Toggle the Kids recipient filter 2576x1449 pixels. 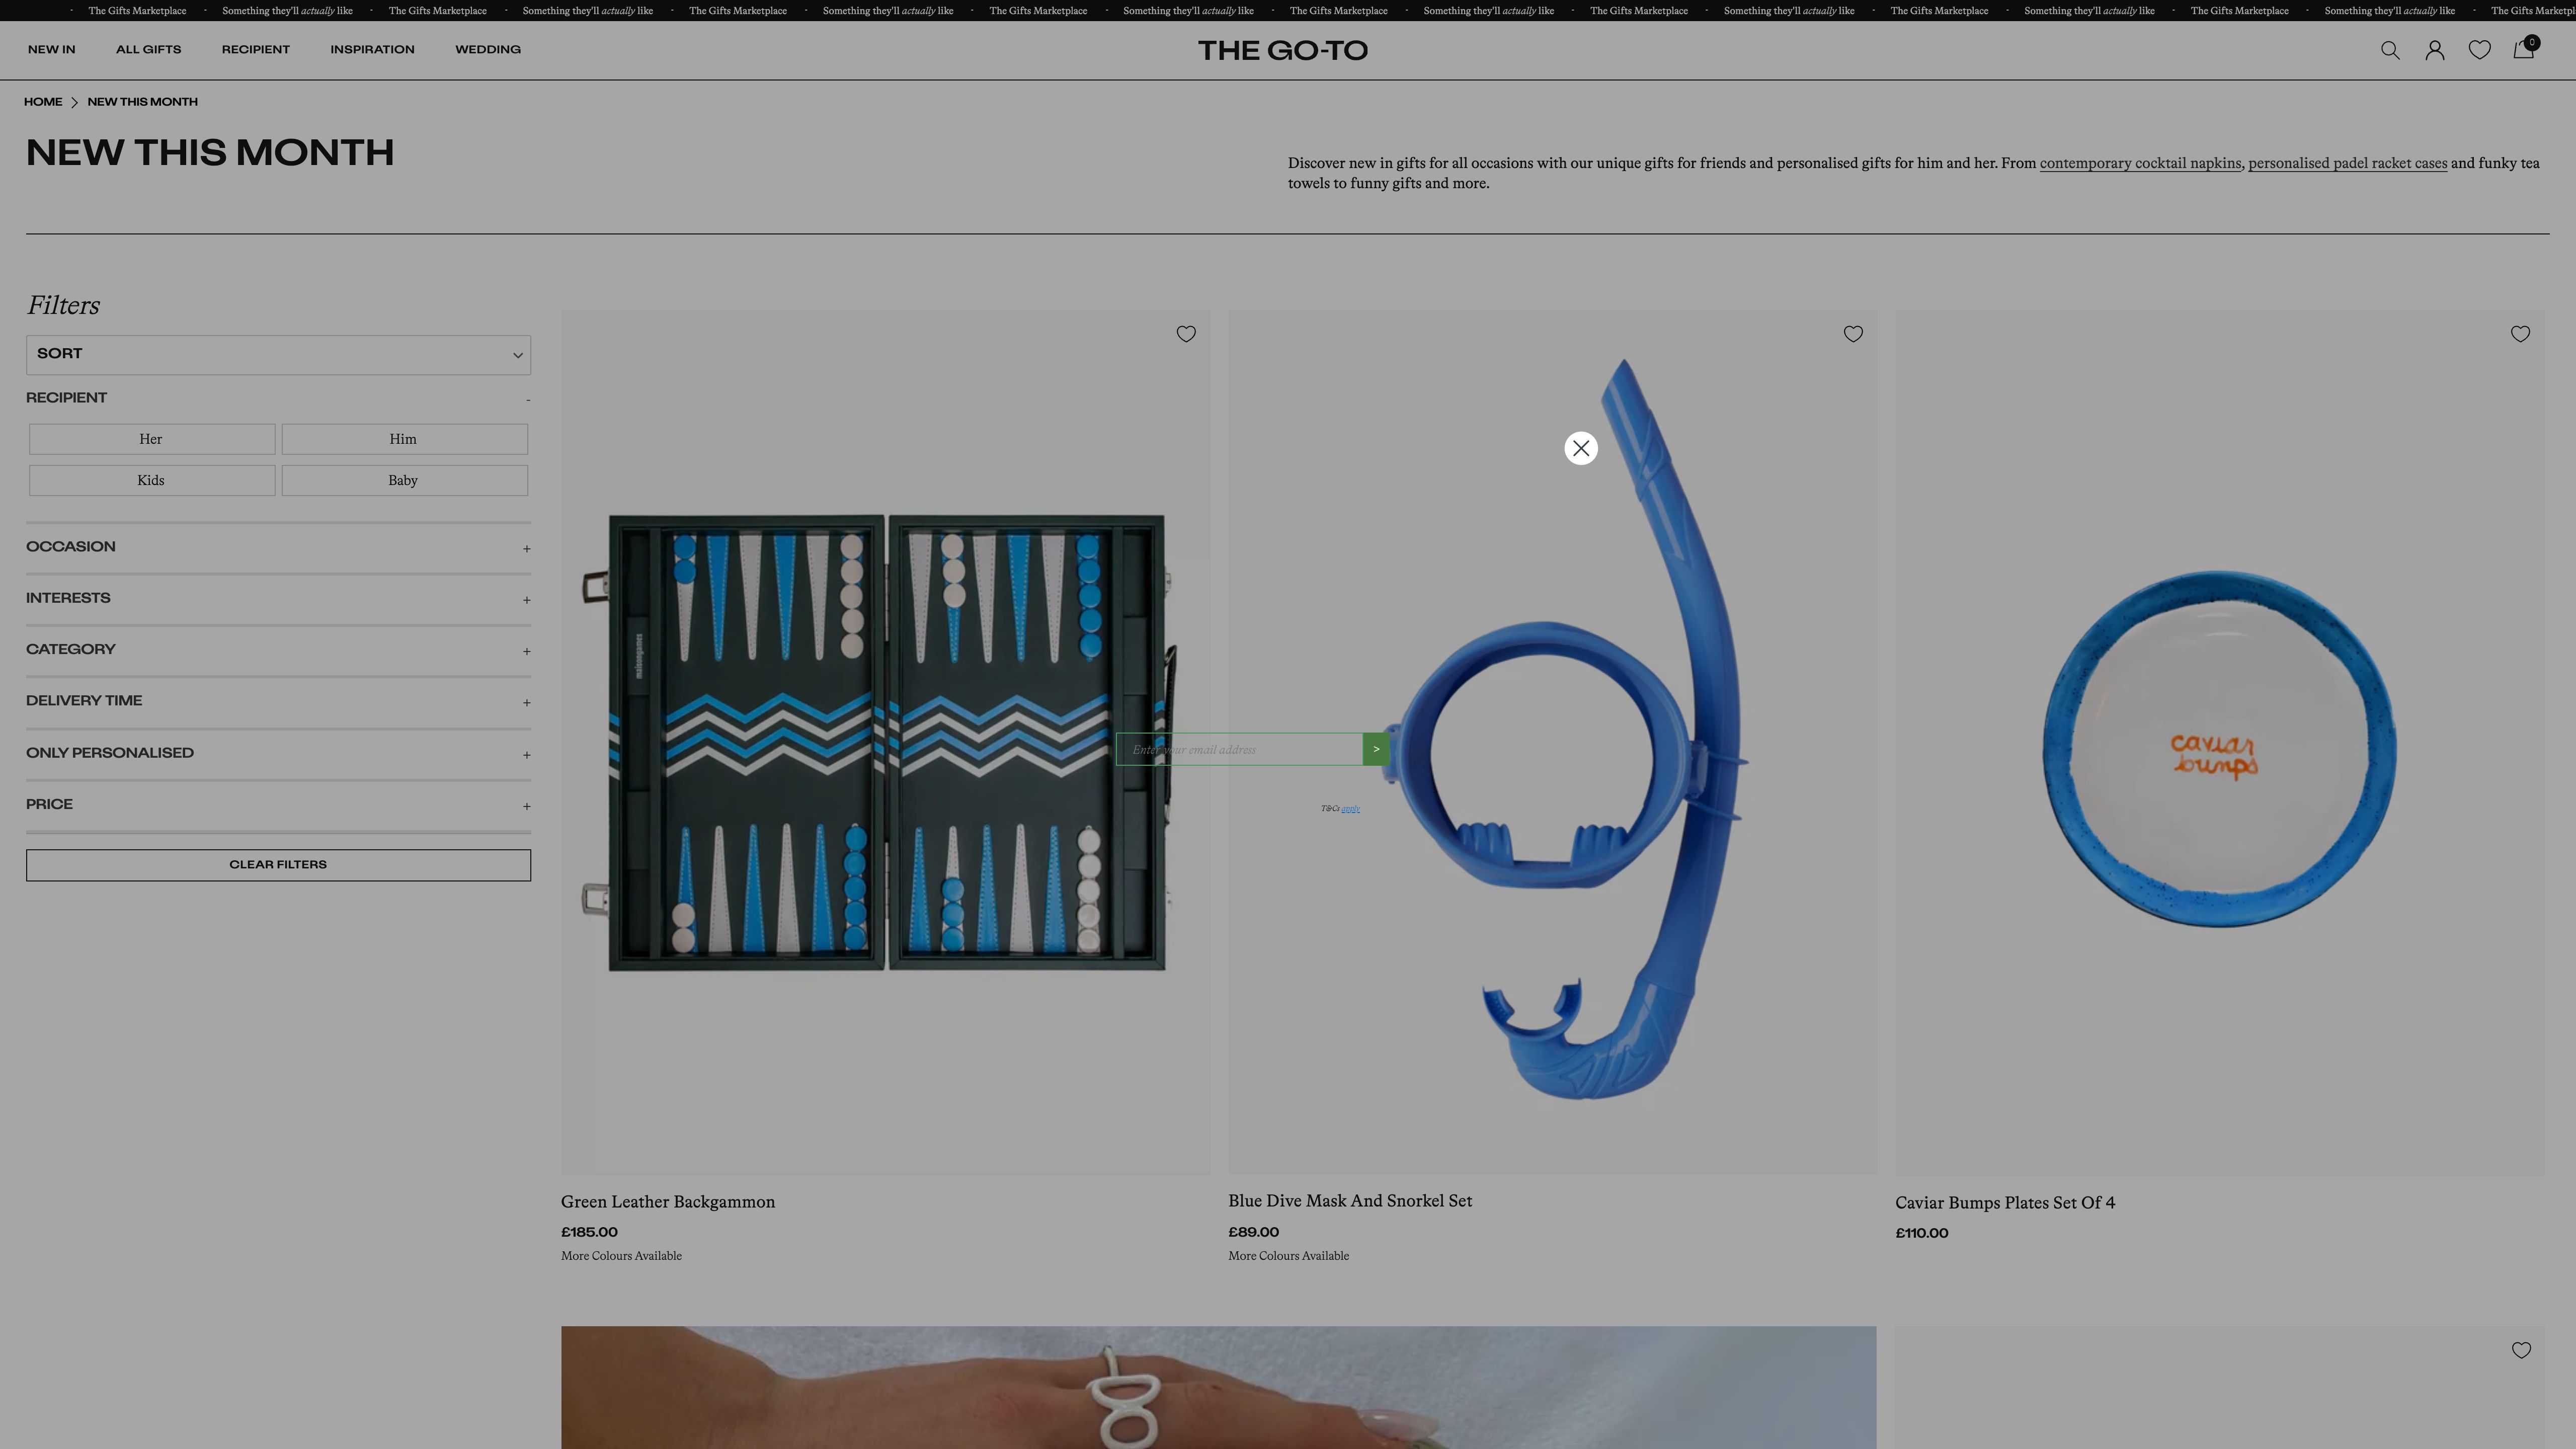(151, 480)
